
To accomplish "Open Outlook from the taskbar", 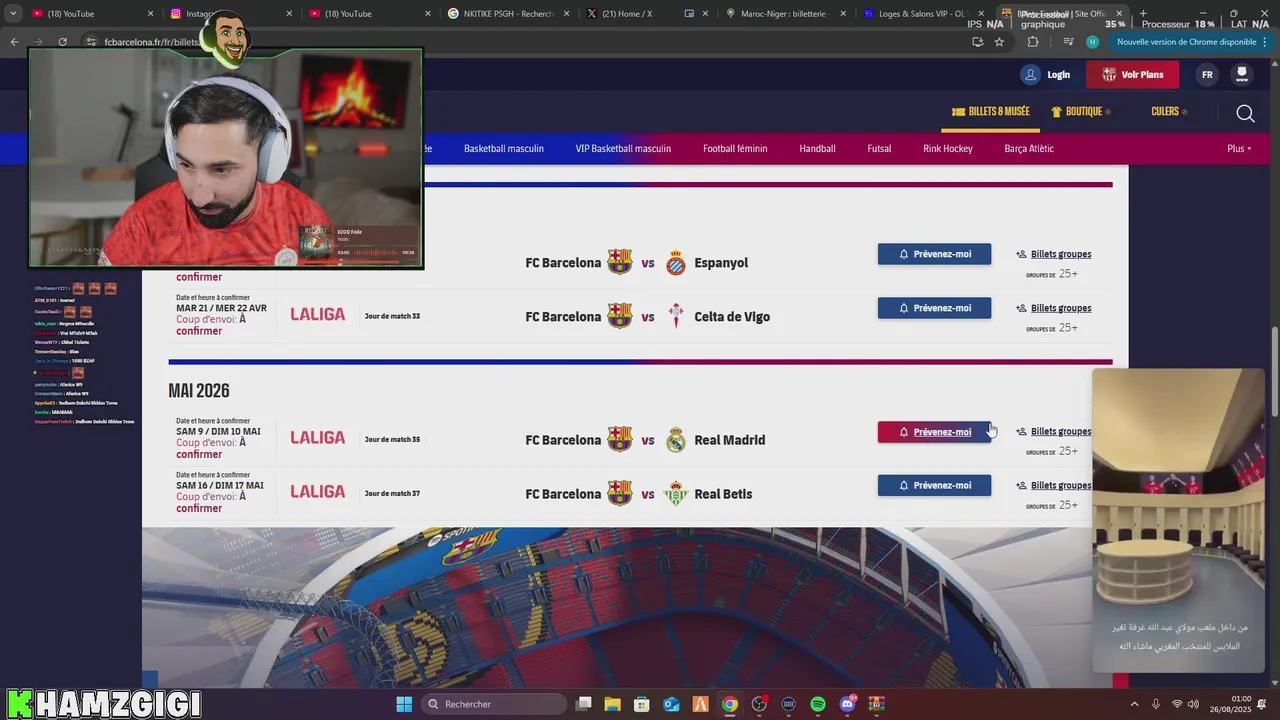I will [x=671, y=704].
